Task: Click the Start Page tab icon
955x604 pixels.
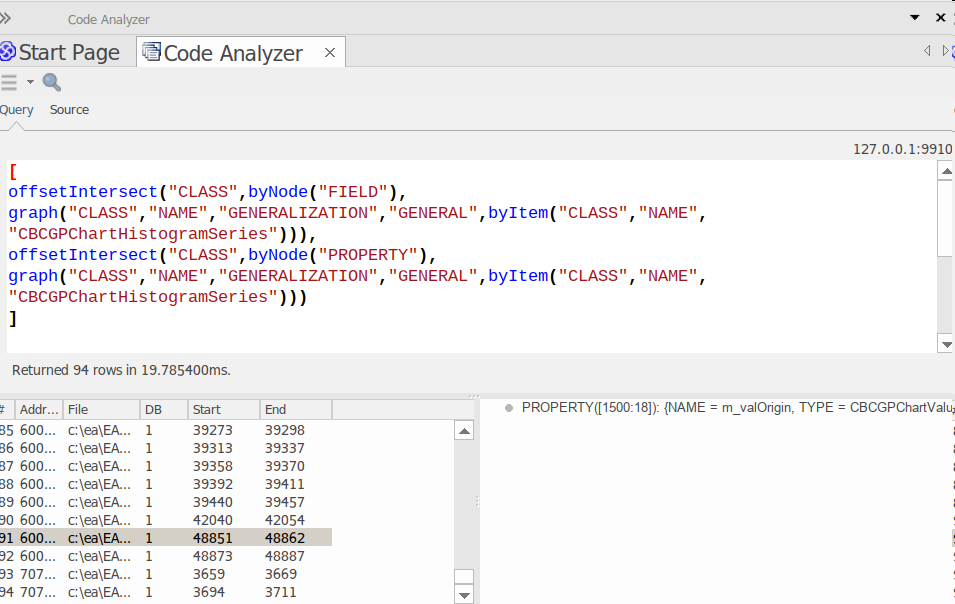Action: [8, 52]
